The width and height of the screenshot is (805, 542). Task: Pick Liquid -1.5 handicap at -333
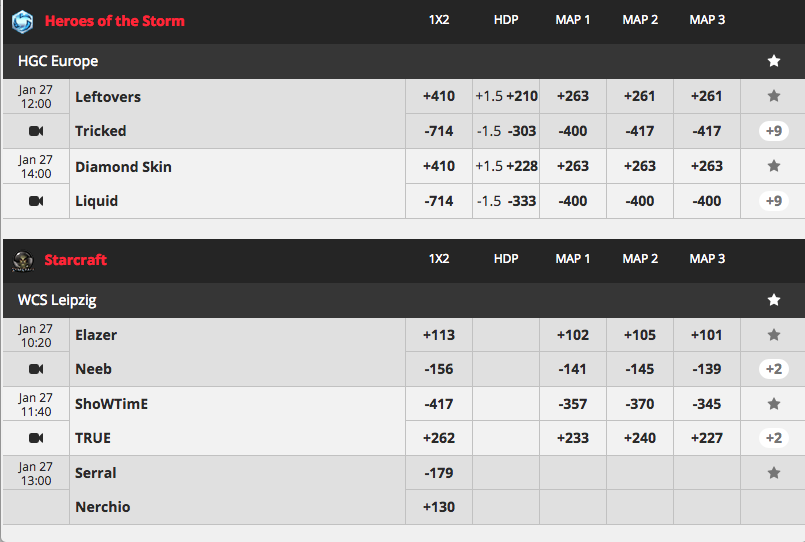point(506,201)
